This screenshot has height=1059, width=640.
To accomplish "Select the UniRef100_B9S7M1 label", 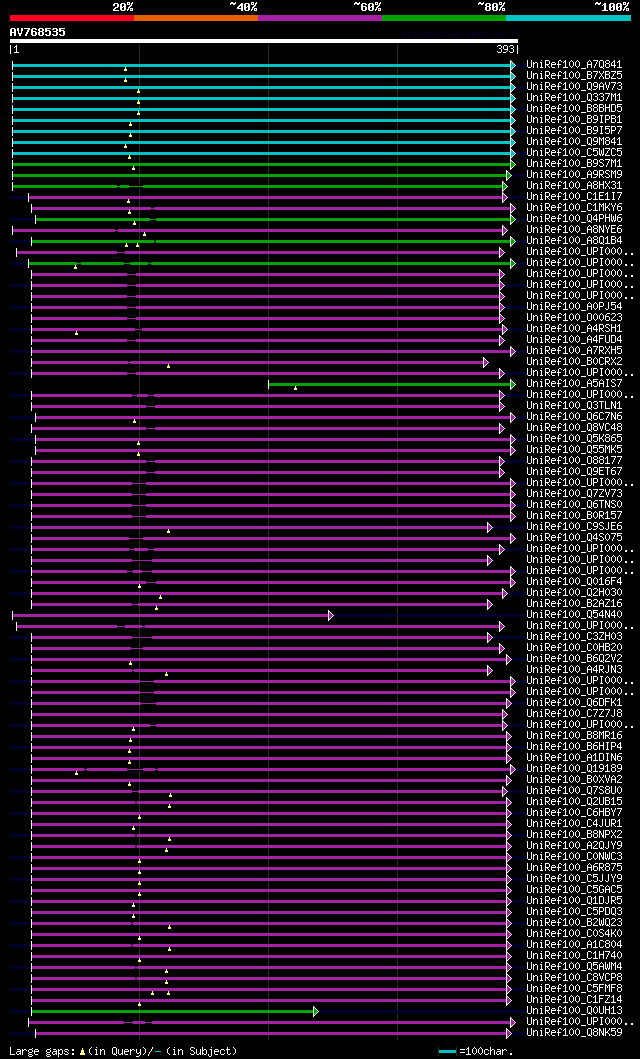I will click(575, 163).
